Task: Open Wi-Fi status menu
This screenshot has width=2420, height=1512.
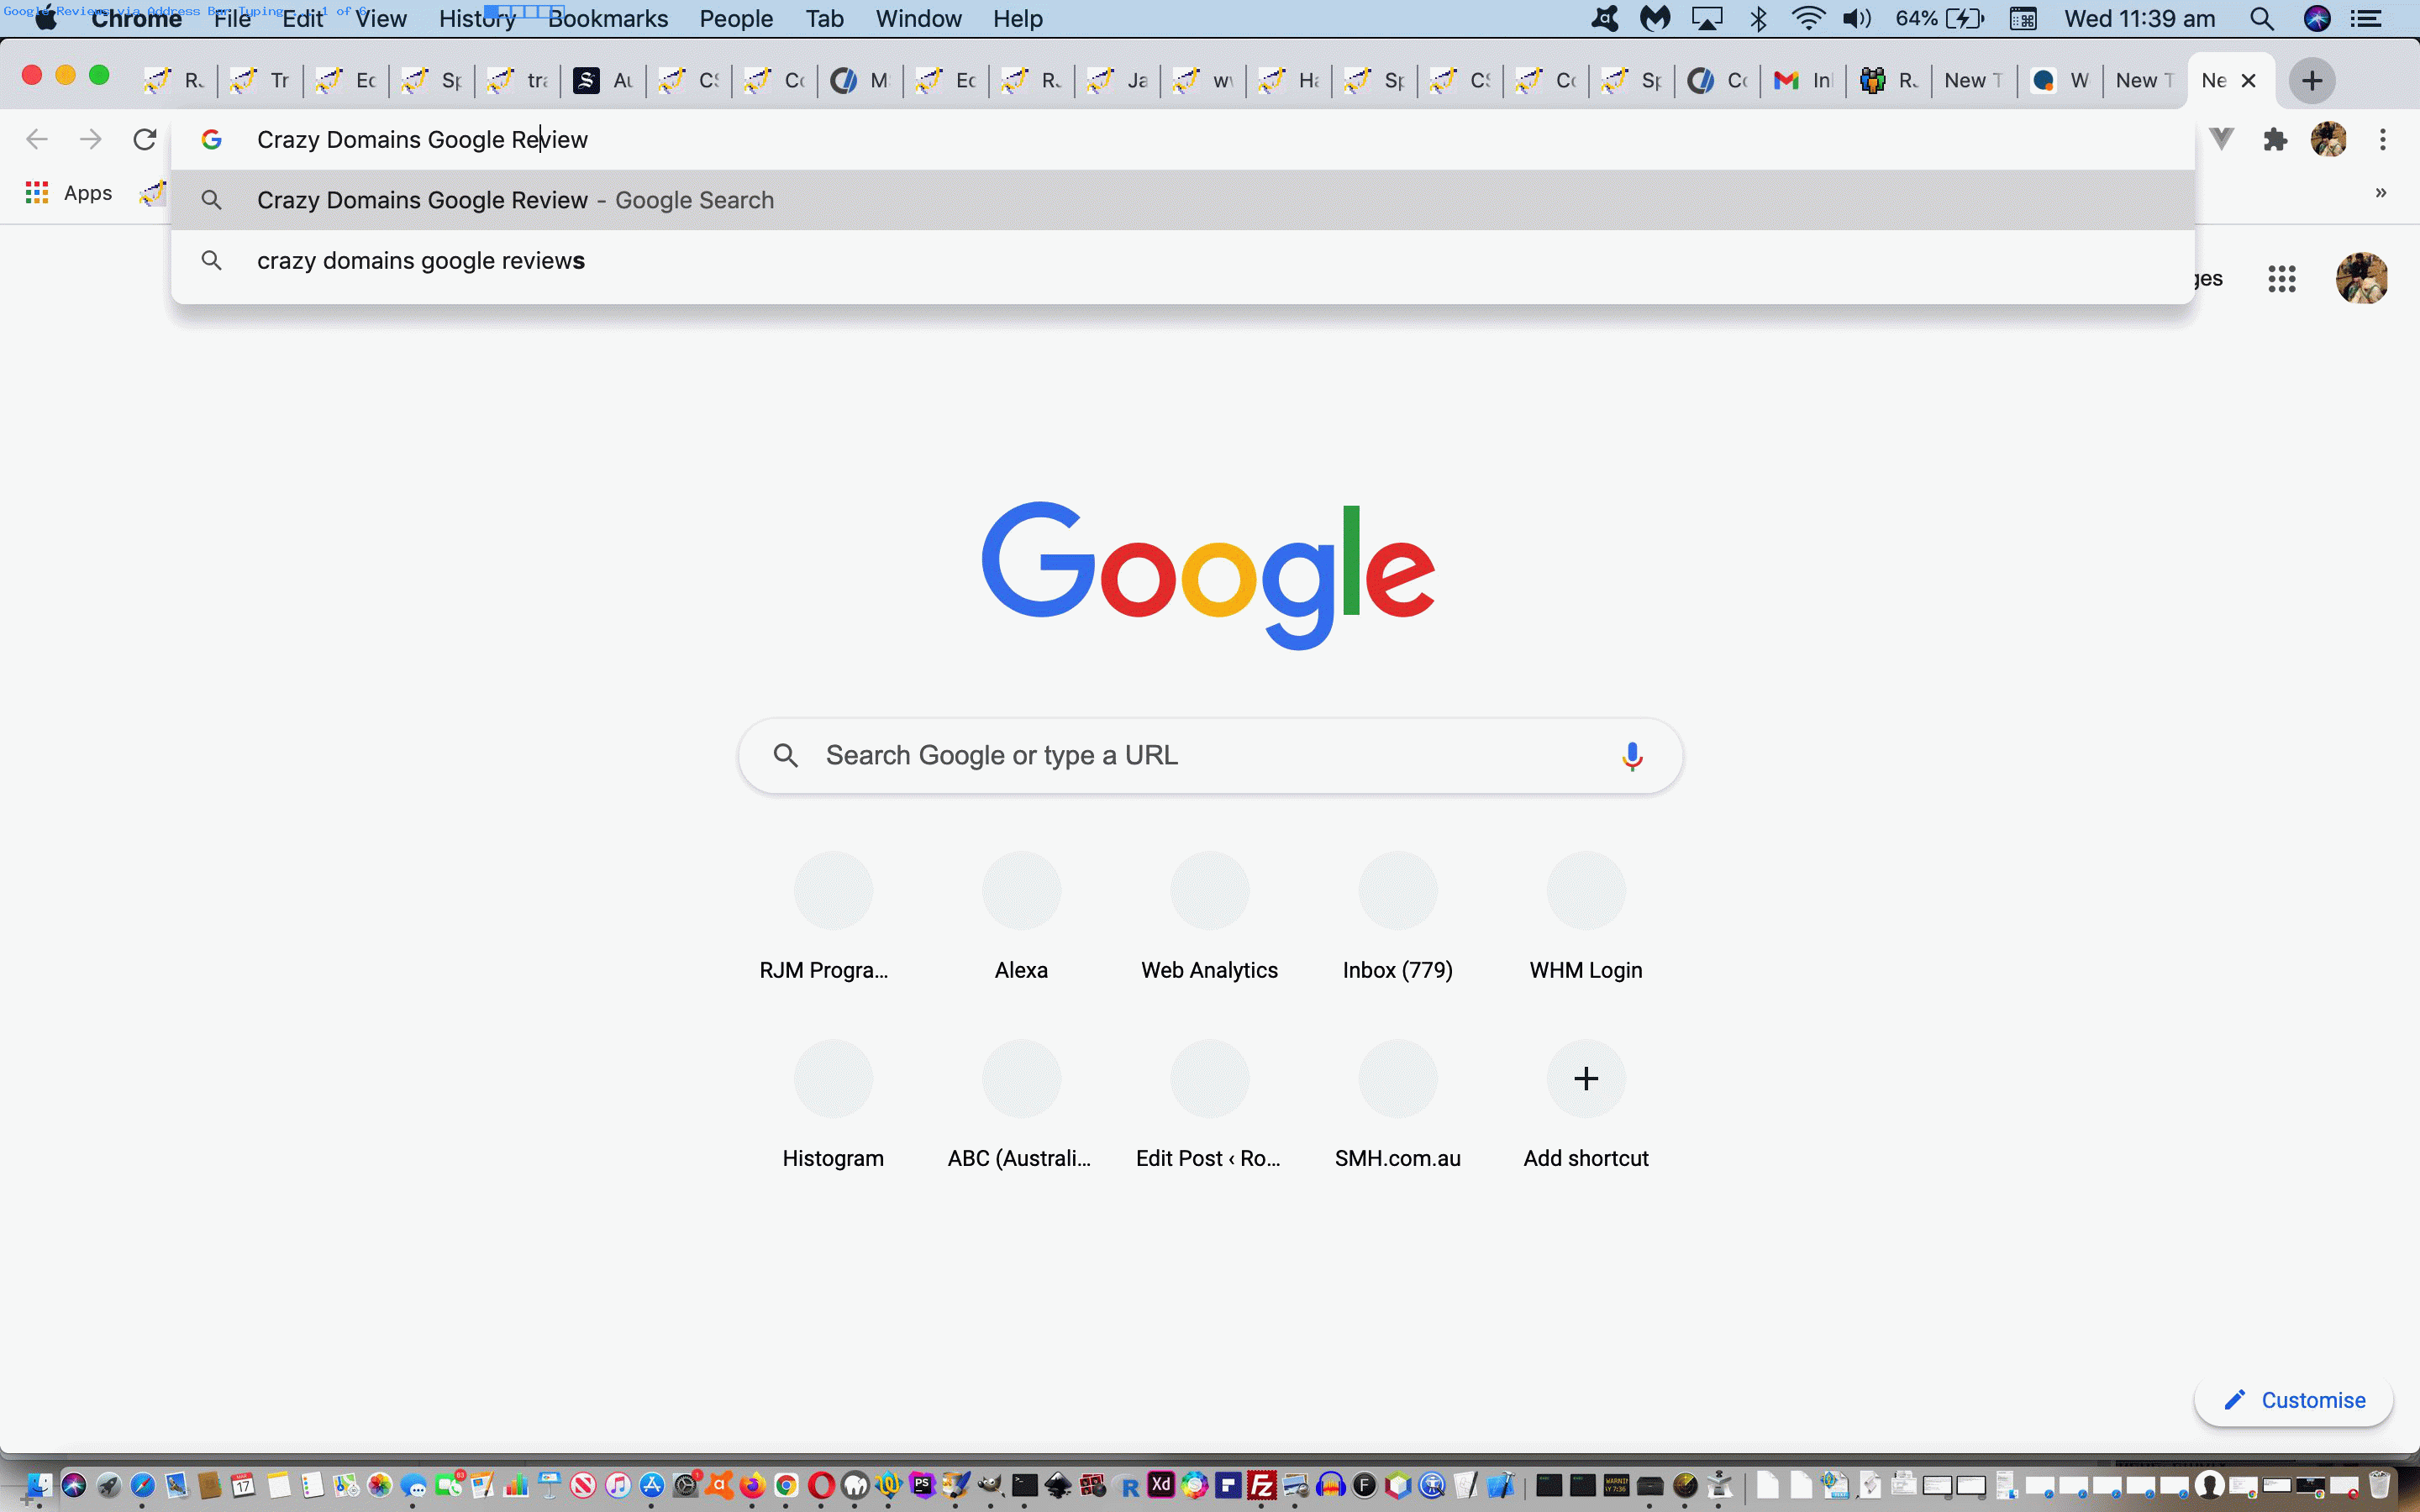Action: pos(1808,19)
